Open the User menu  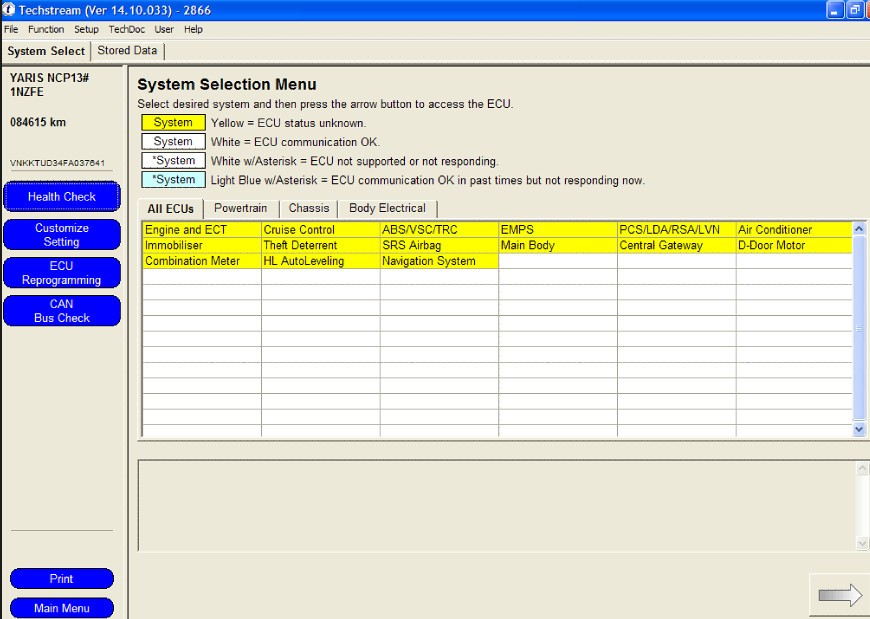(164, 29)
